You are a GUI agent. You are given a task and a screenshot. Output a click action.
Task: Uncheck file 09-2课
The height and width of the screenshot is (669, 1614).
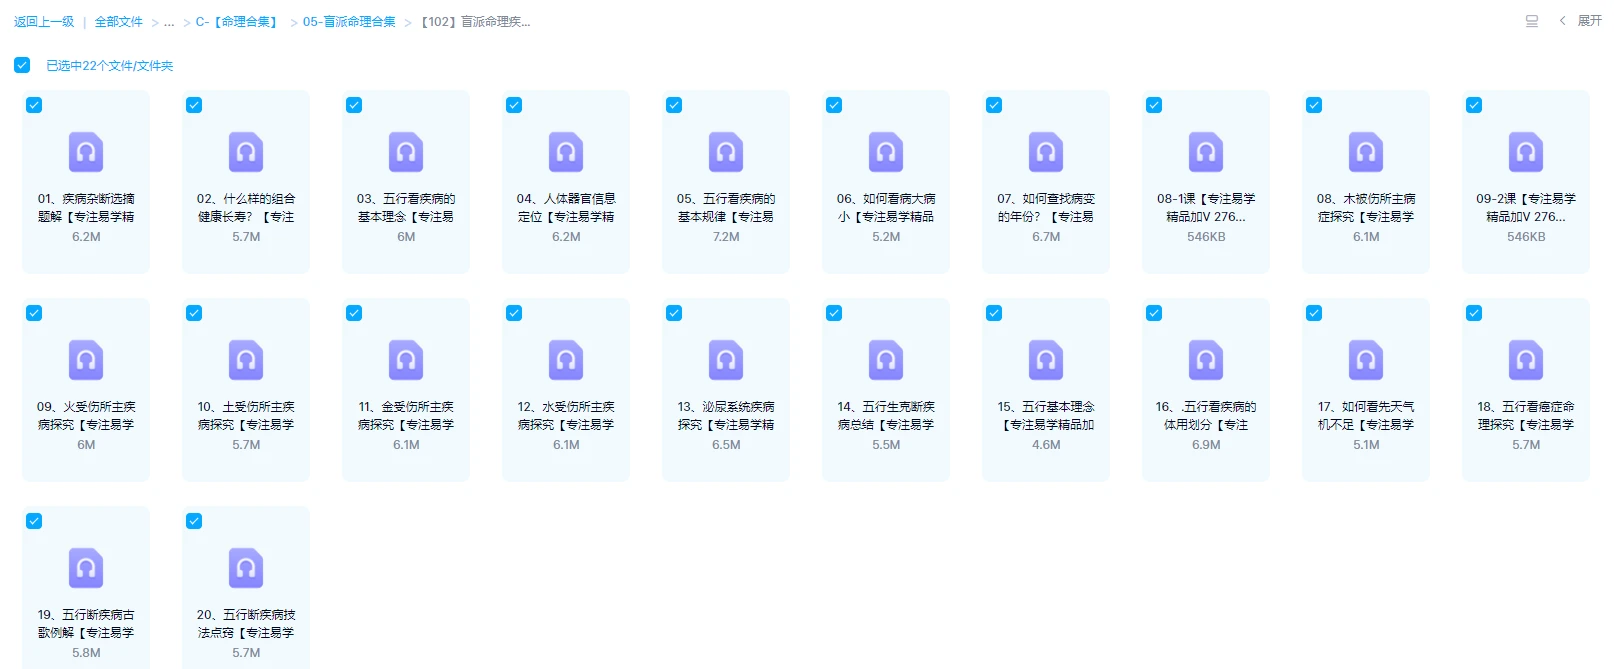[x=1474, y=105]
